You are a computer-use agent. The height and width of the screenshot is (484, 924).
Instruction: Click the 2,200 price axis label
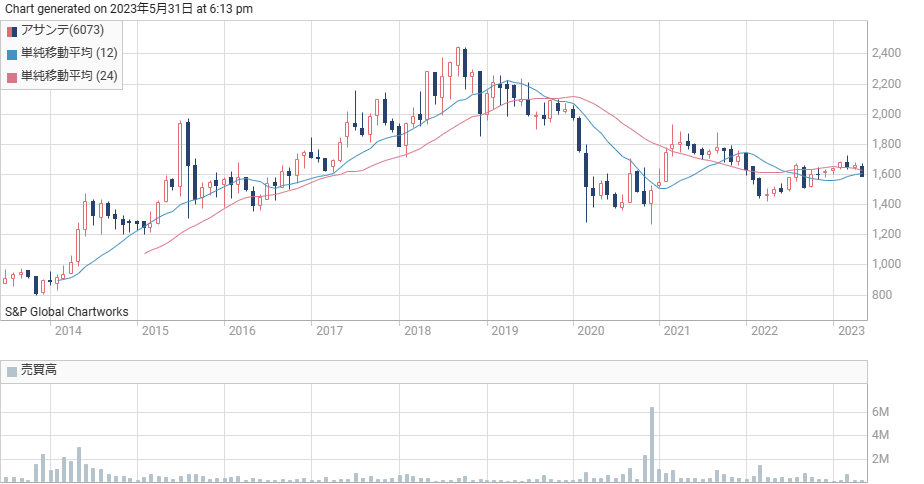[886, 84]
